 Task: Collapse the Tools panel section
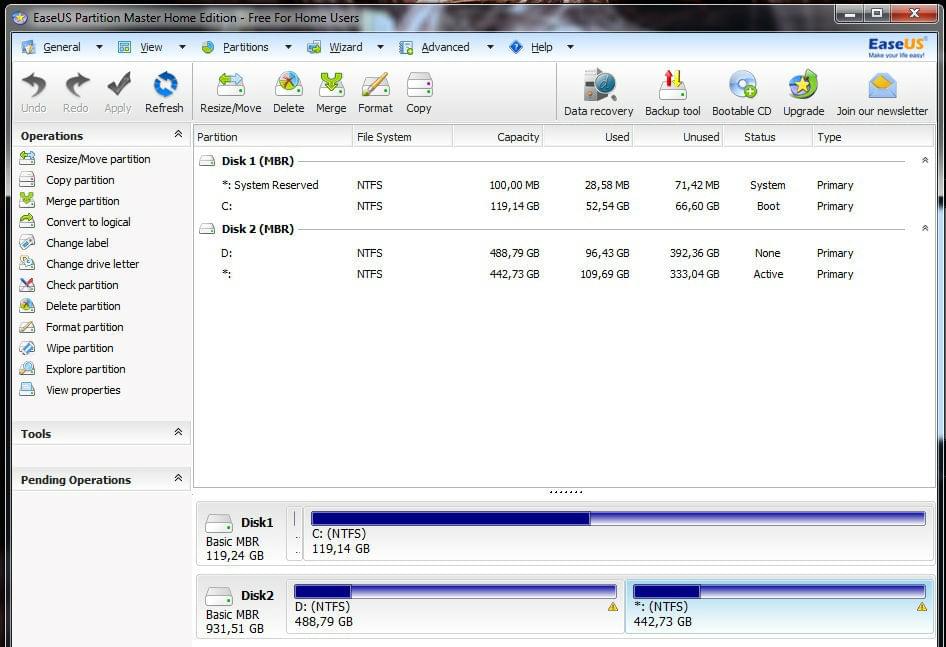178,432
